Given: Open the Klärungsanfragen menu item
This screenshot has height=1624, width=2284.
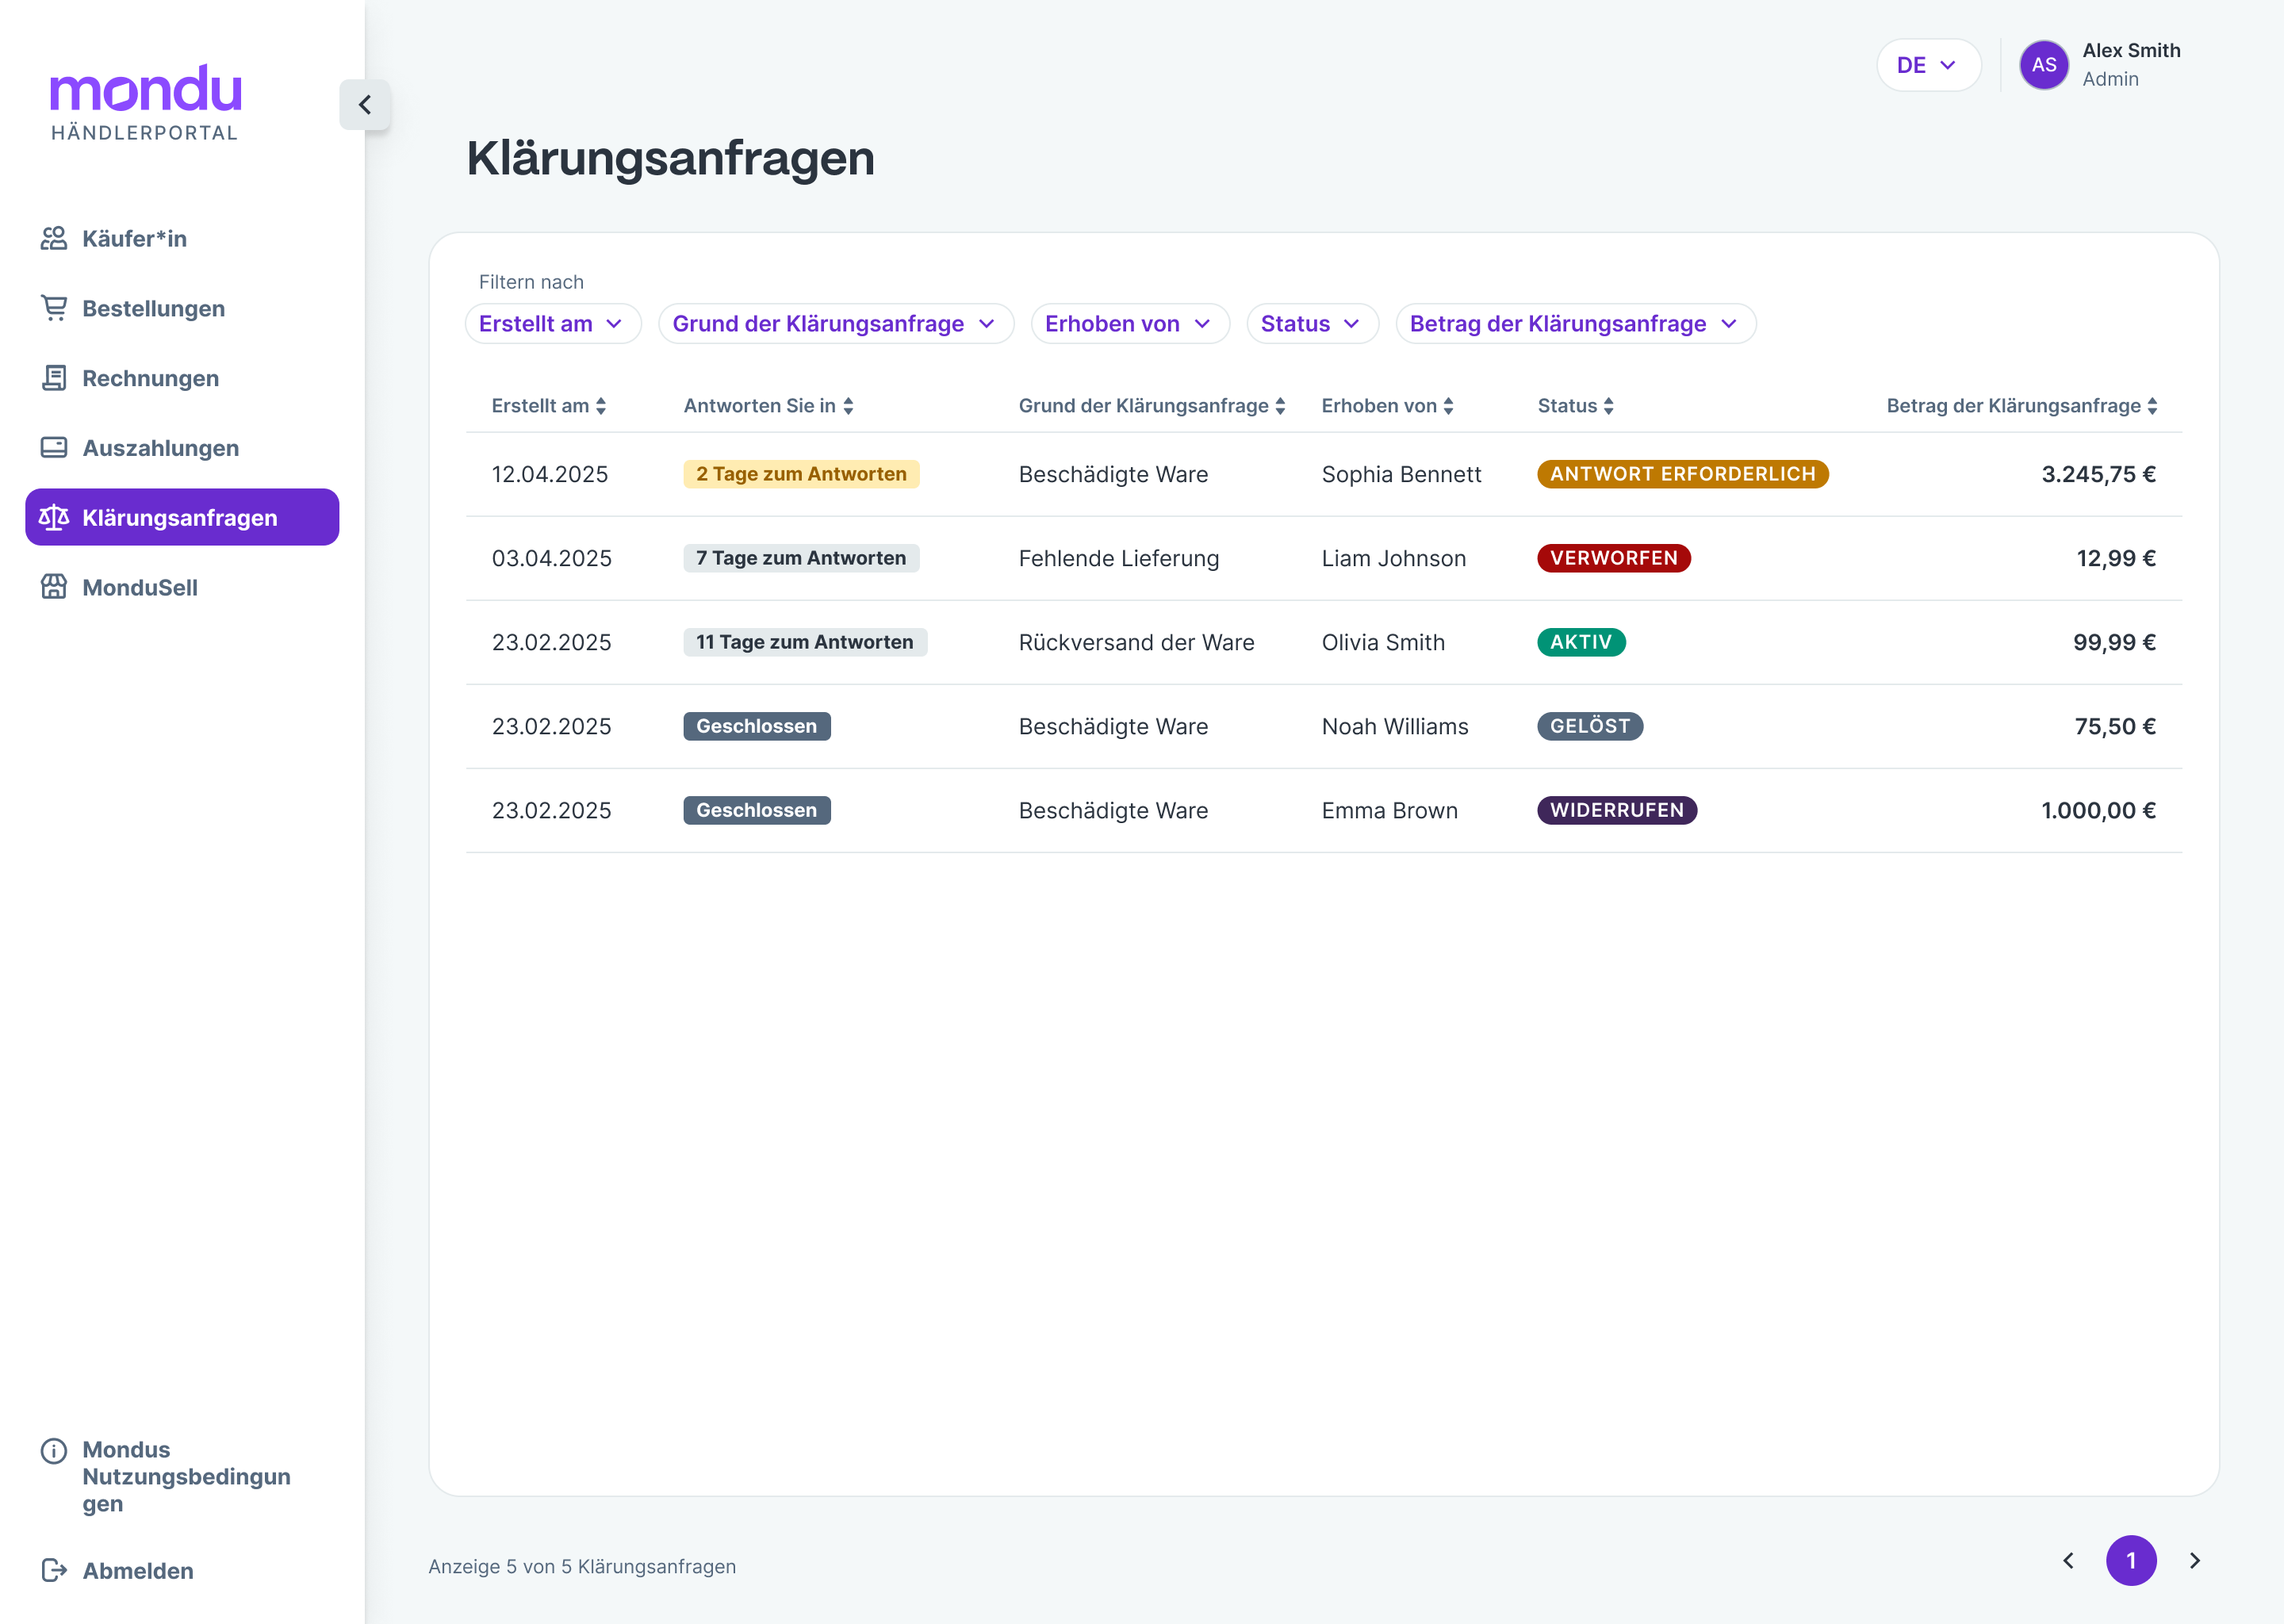Looking at the screenshot, I should 182,517.
